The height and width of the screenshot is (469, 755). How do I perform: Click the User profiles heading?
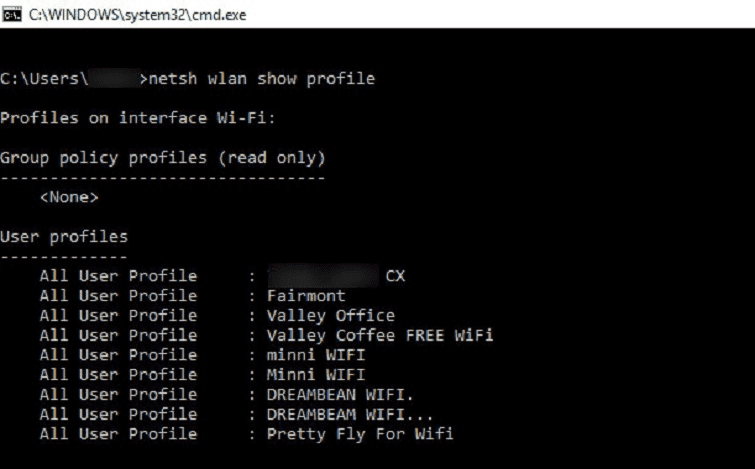(64, 237)
